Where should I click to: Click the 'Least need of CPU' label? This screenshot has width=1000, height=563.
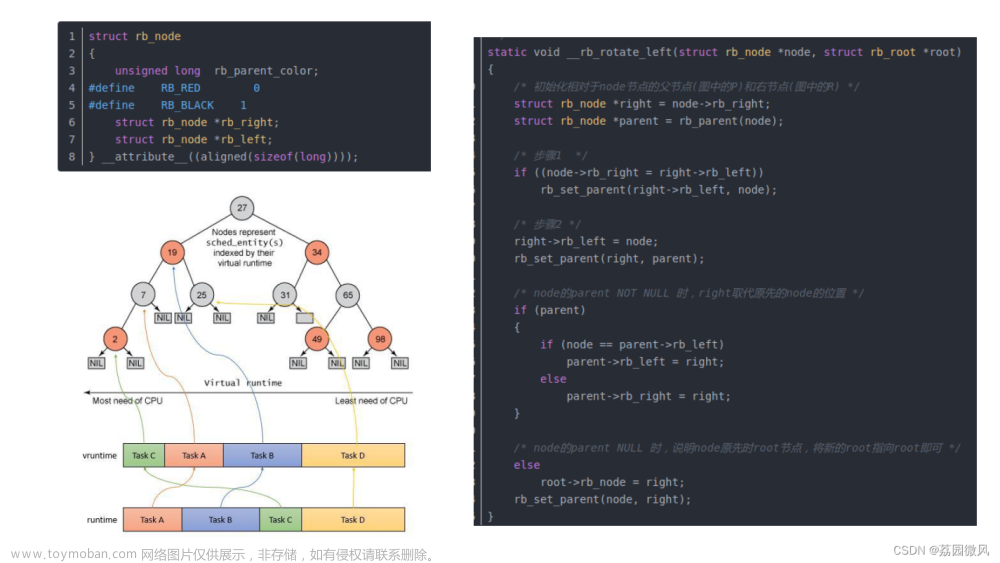tap(371, 400)
